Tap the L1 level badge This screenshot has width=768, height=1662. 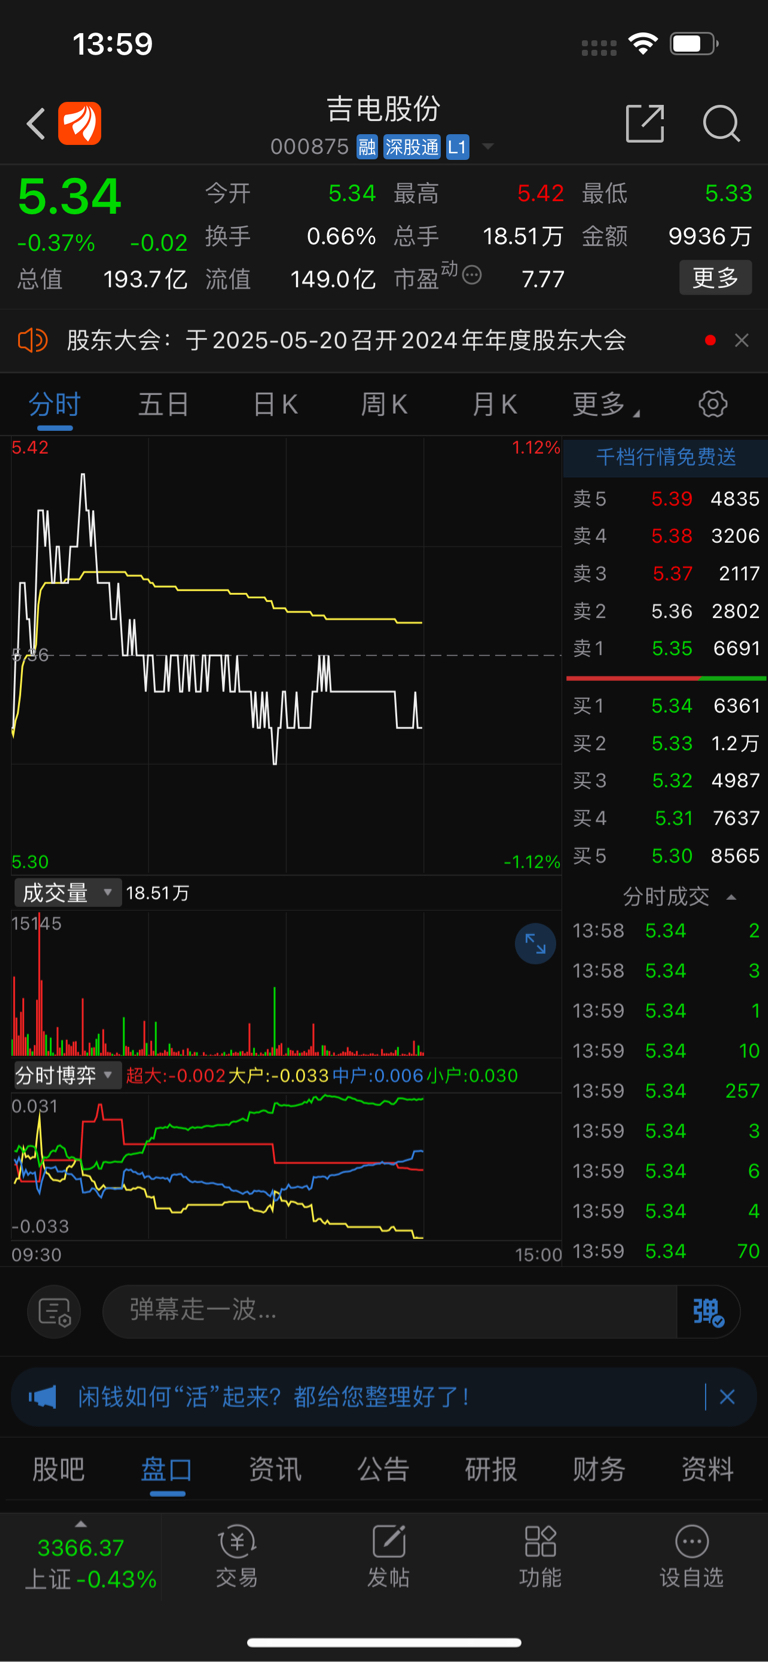point(457,147)
